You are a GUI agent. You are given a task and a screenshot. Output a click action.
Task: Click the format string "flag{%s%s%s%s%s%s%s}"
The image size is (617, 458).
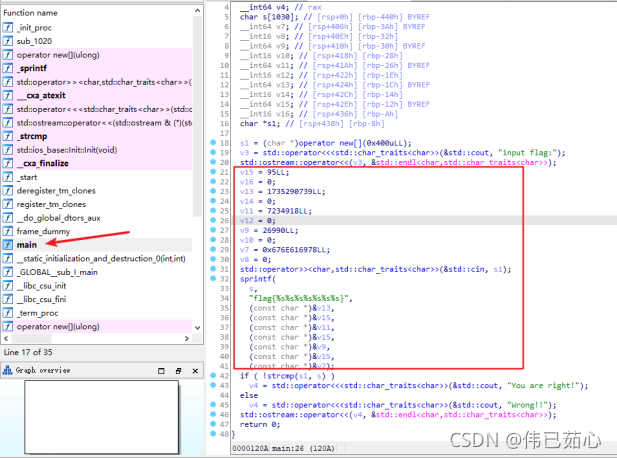coord(299,298)
